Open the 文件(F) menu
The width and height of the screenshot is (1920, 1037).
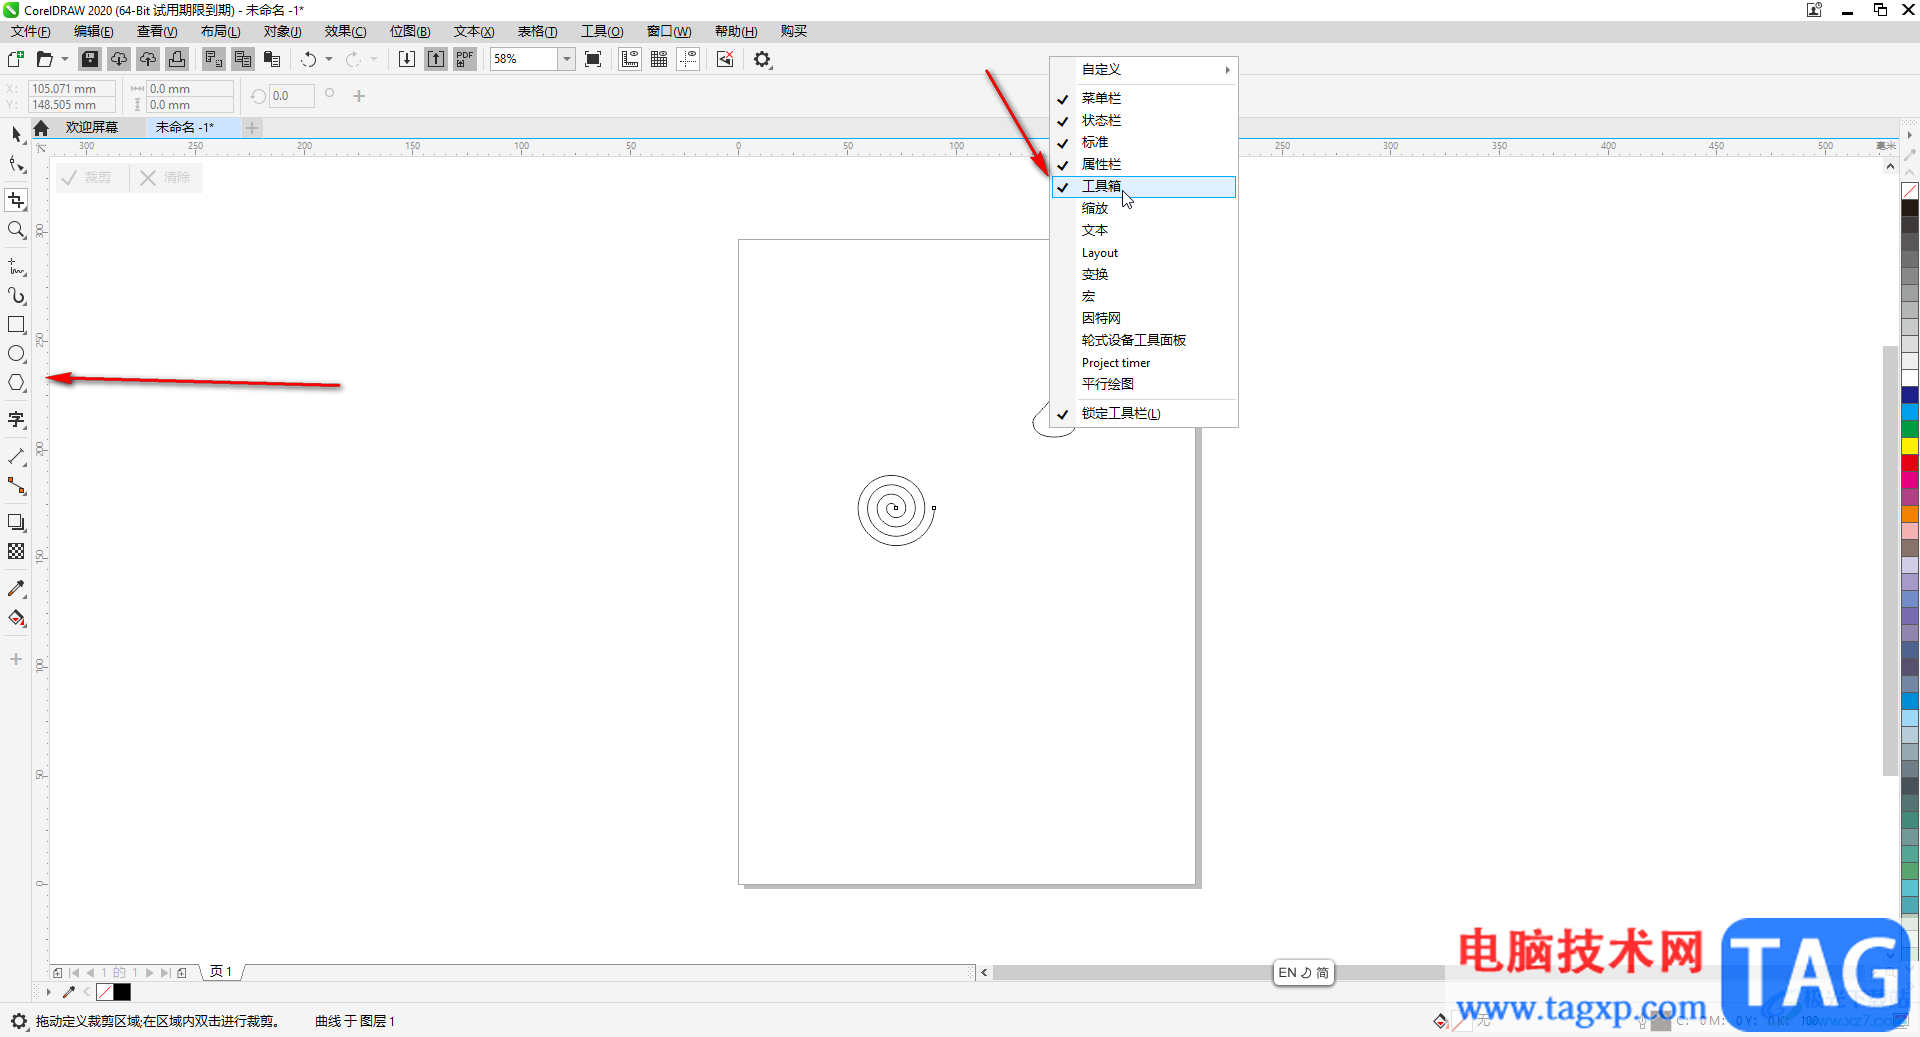(31, 31)
